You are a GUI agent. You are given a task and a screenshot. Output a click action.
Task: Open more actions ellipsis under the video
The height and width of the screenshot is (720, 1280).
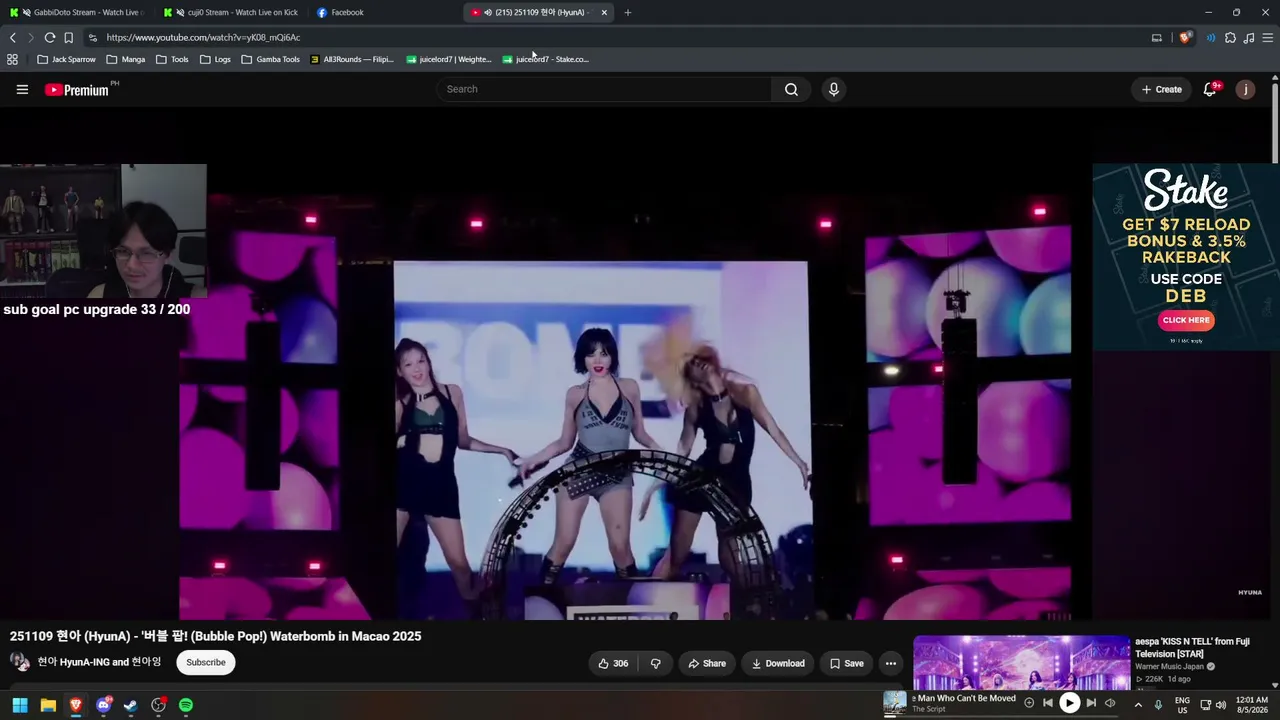click(x=890, y=663)
